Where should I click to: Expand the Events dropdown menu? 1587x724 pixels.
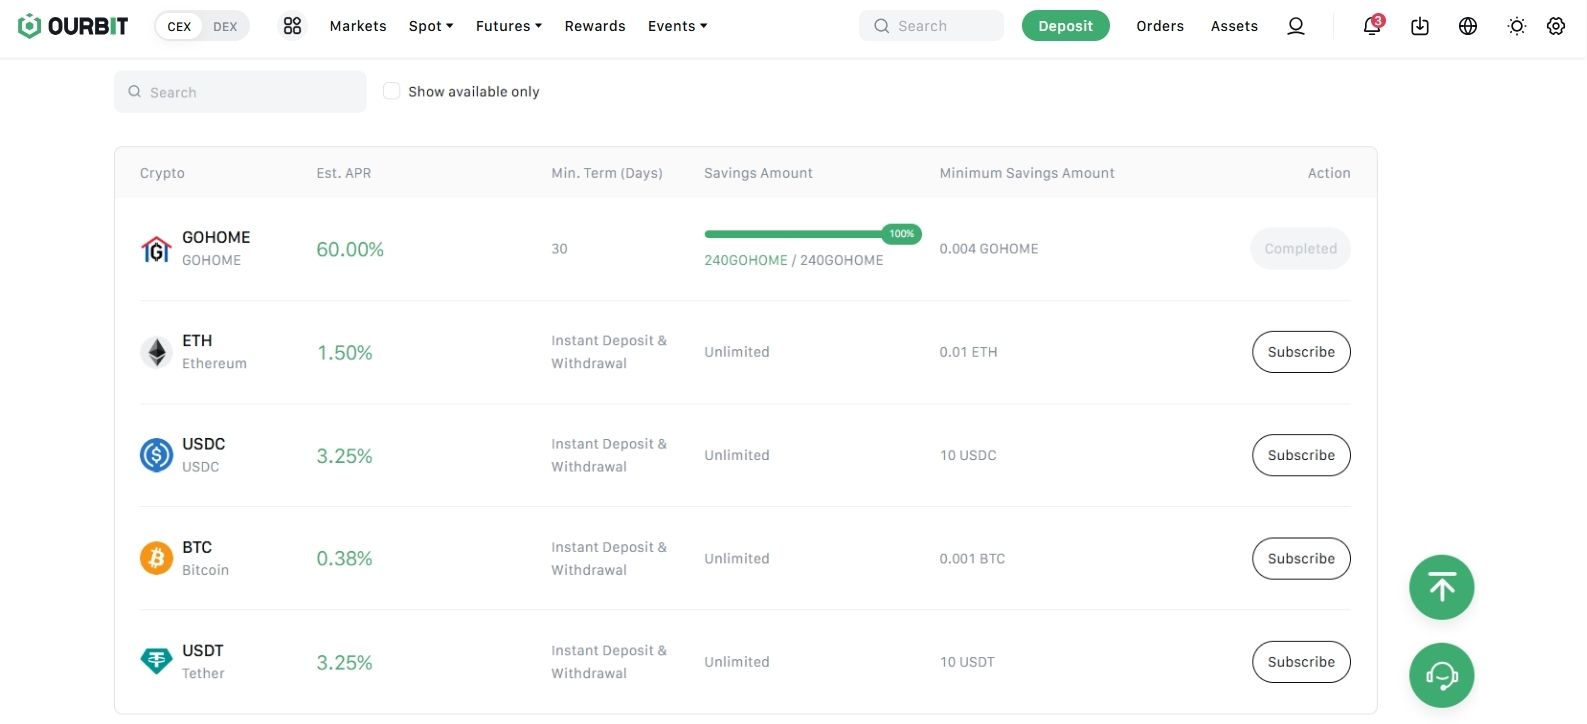point(677,26)
